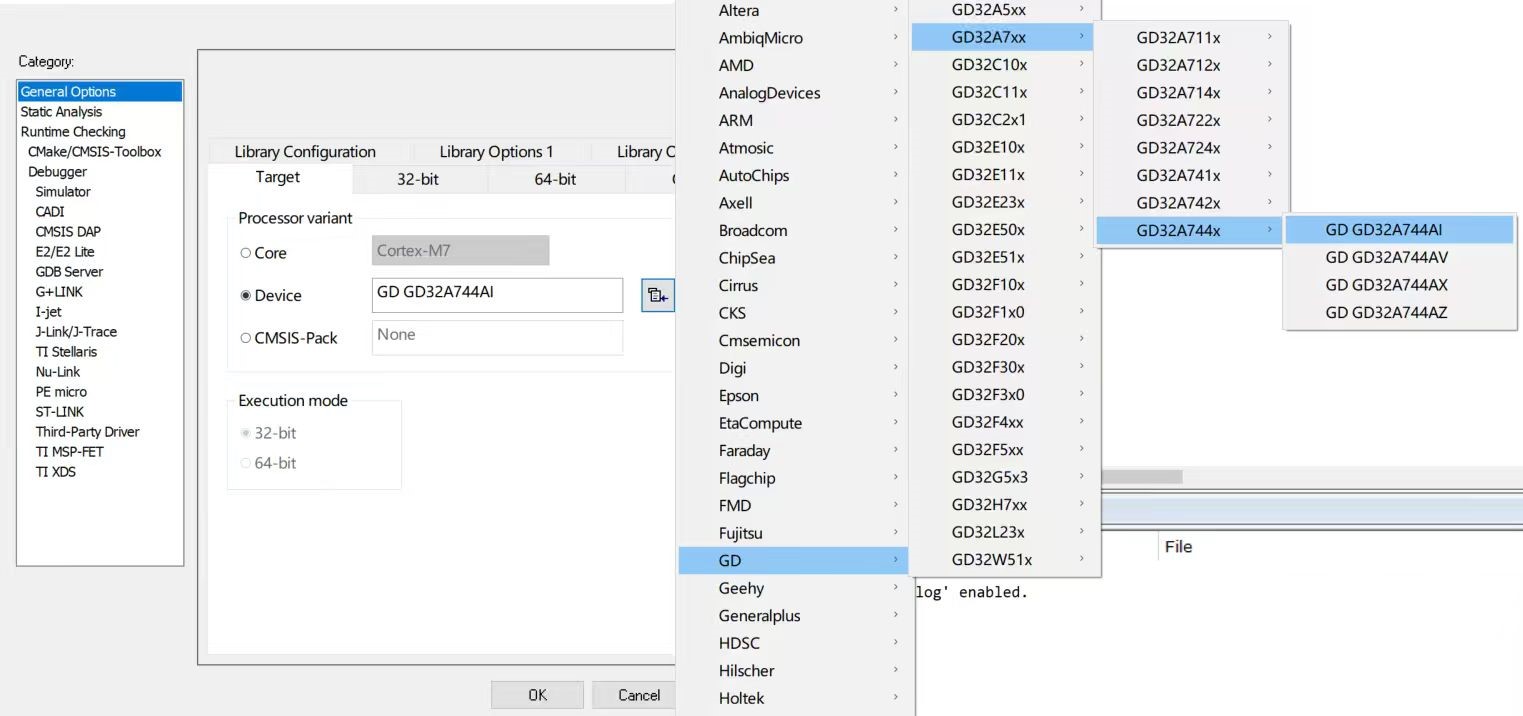
Task: Switch to the 64-bit tab
Action: (x=555, y=179)
